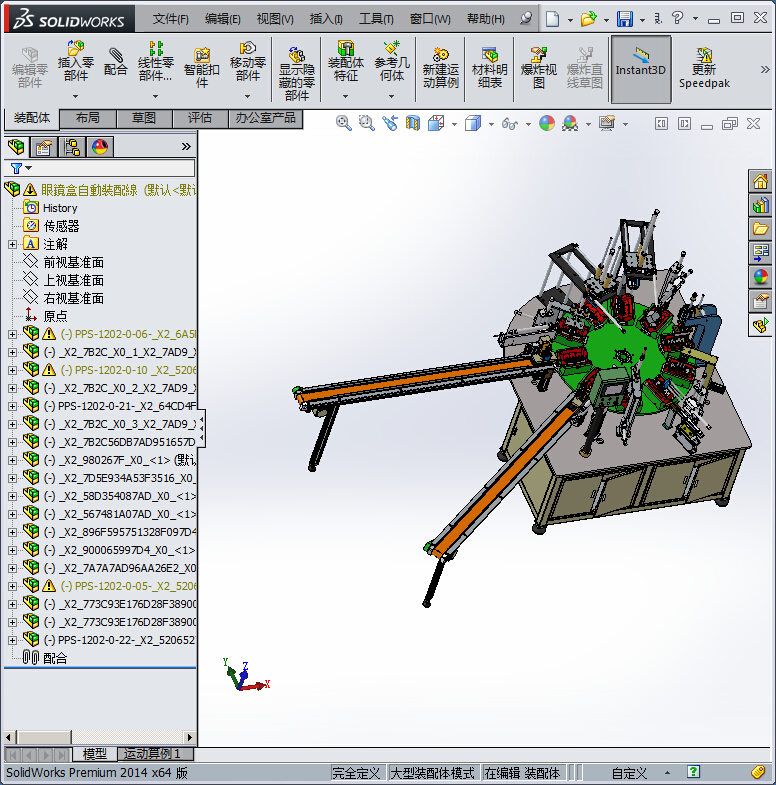Viewport: 776px width, 785px height.
Task: Click the Previous View icon
Action: (390, 123)
